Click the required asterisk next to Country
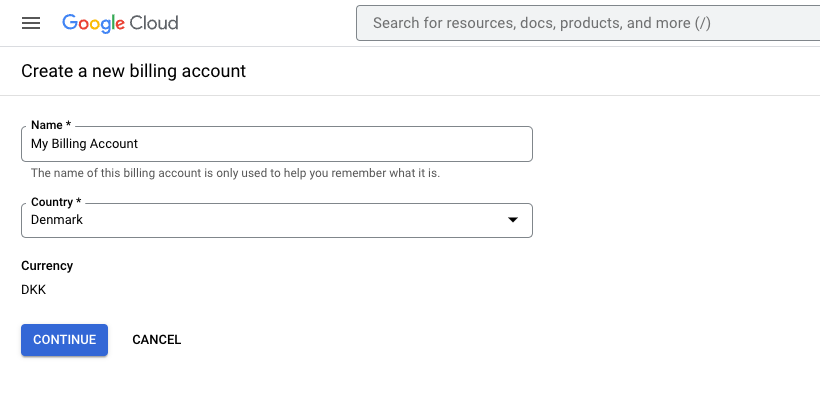 [78, 201]
